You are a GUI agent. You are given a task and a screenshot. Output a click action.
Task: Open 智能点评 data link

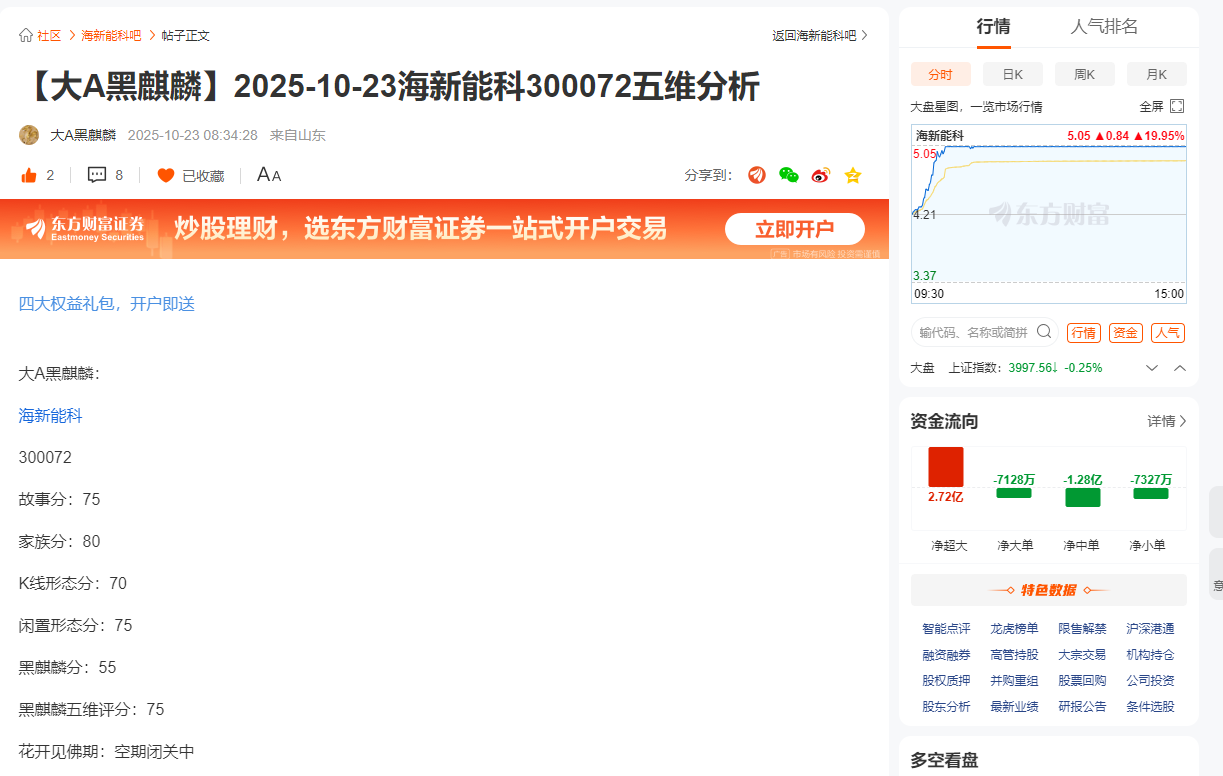(946, 628)
